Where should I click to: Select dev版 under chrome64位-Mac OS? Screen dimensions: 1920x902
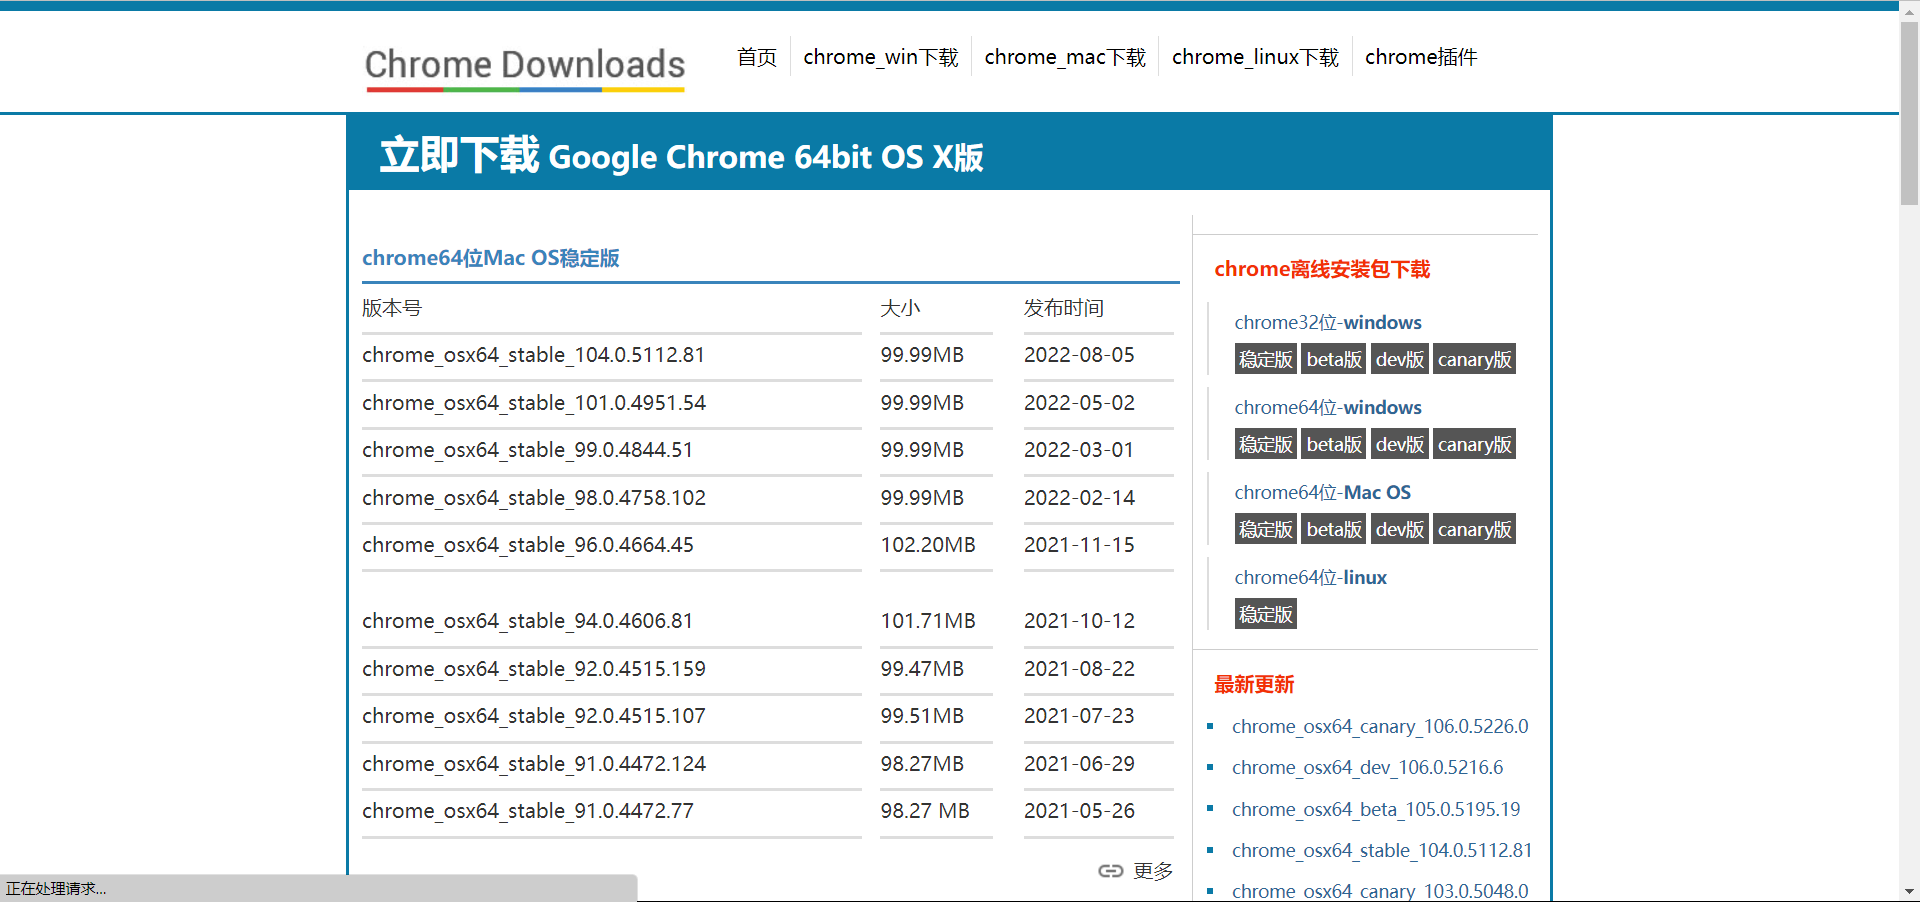point(1399,529)
